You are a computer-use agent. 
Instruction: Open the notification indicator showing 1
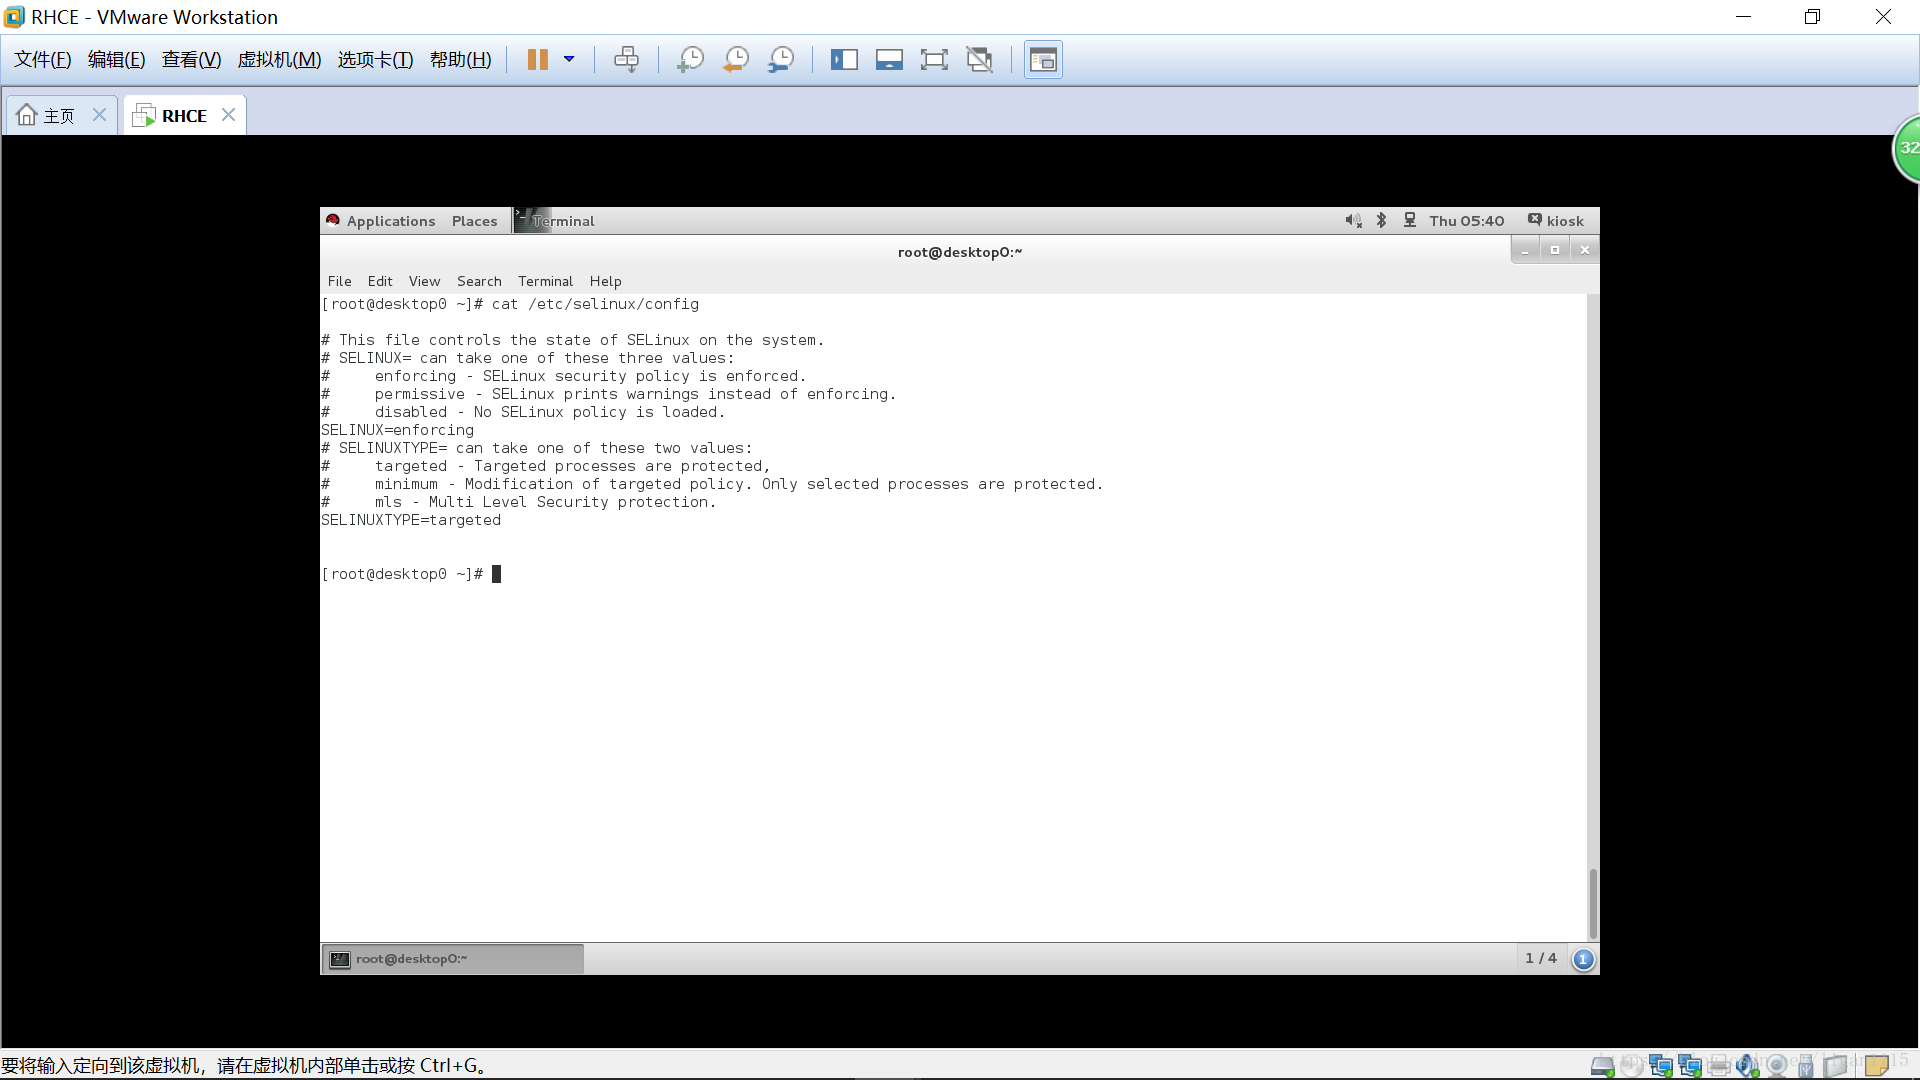click(1583, 959)
